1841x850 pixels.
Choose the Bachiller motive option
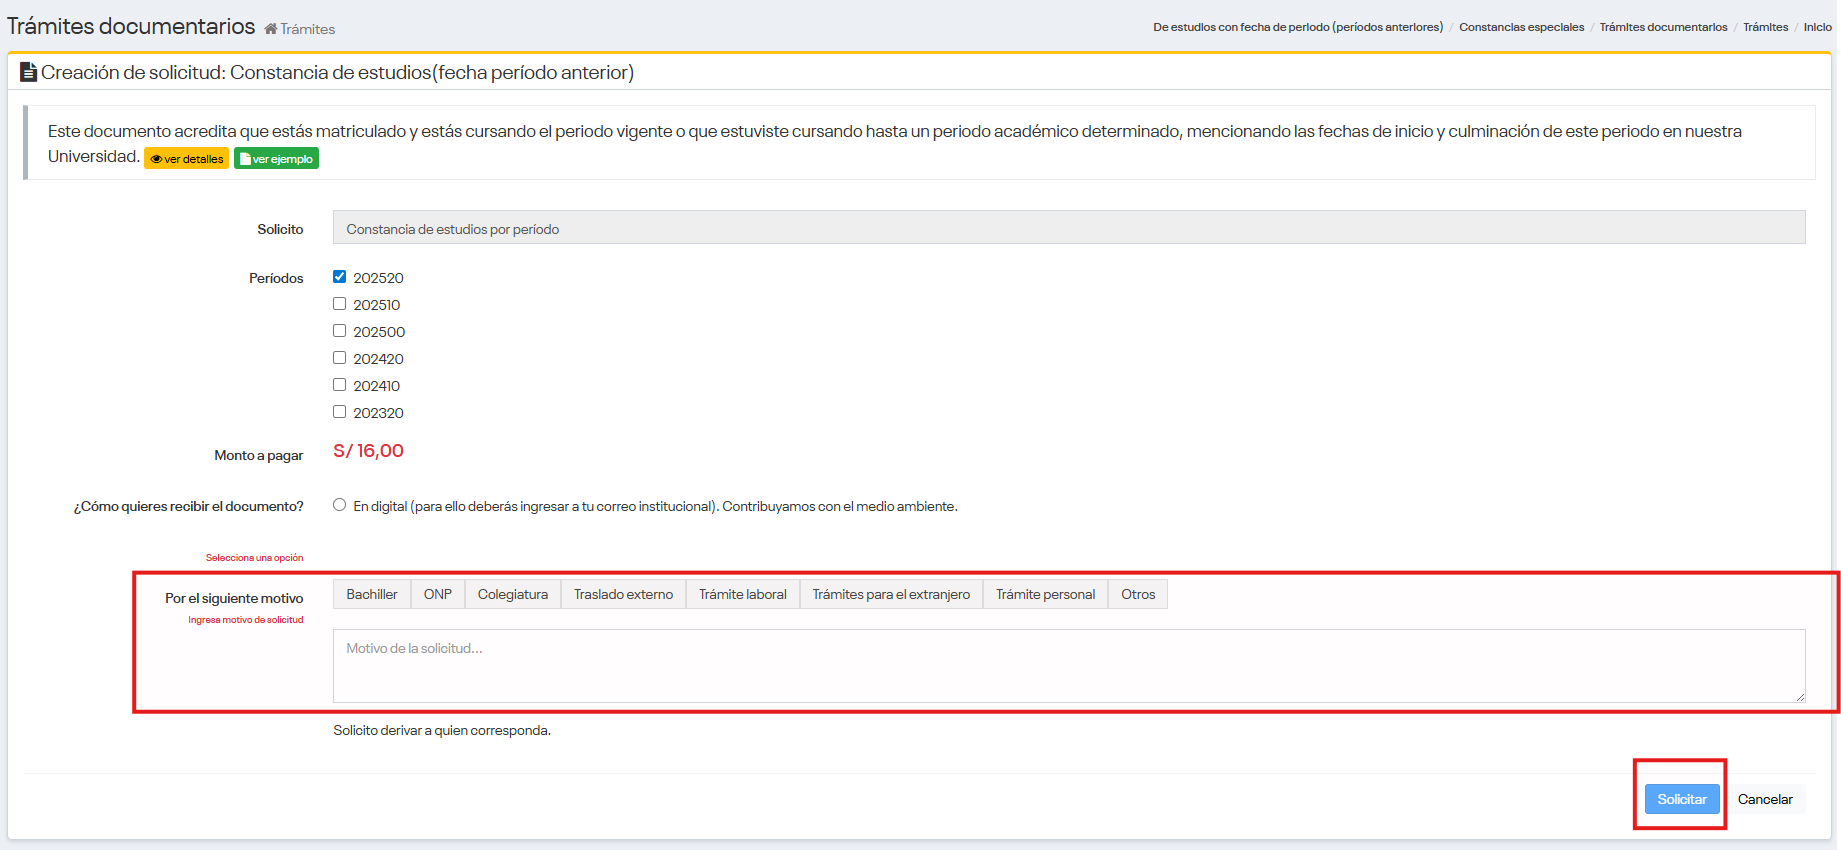click(372, 594)
